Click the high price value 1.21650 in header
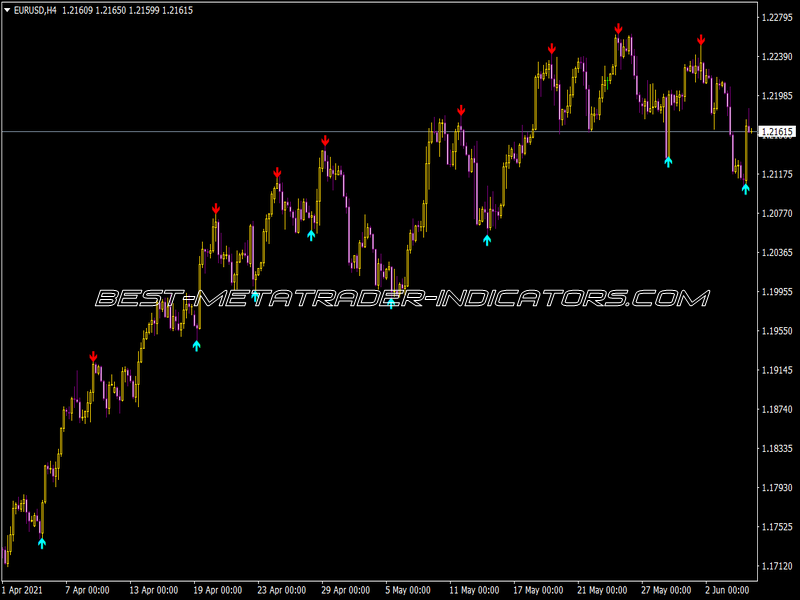Screen dimensions: 800x600 111,10
